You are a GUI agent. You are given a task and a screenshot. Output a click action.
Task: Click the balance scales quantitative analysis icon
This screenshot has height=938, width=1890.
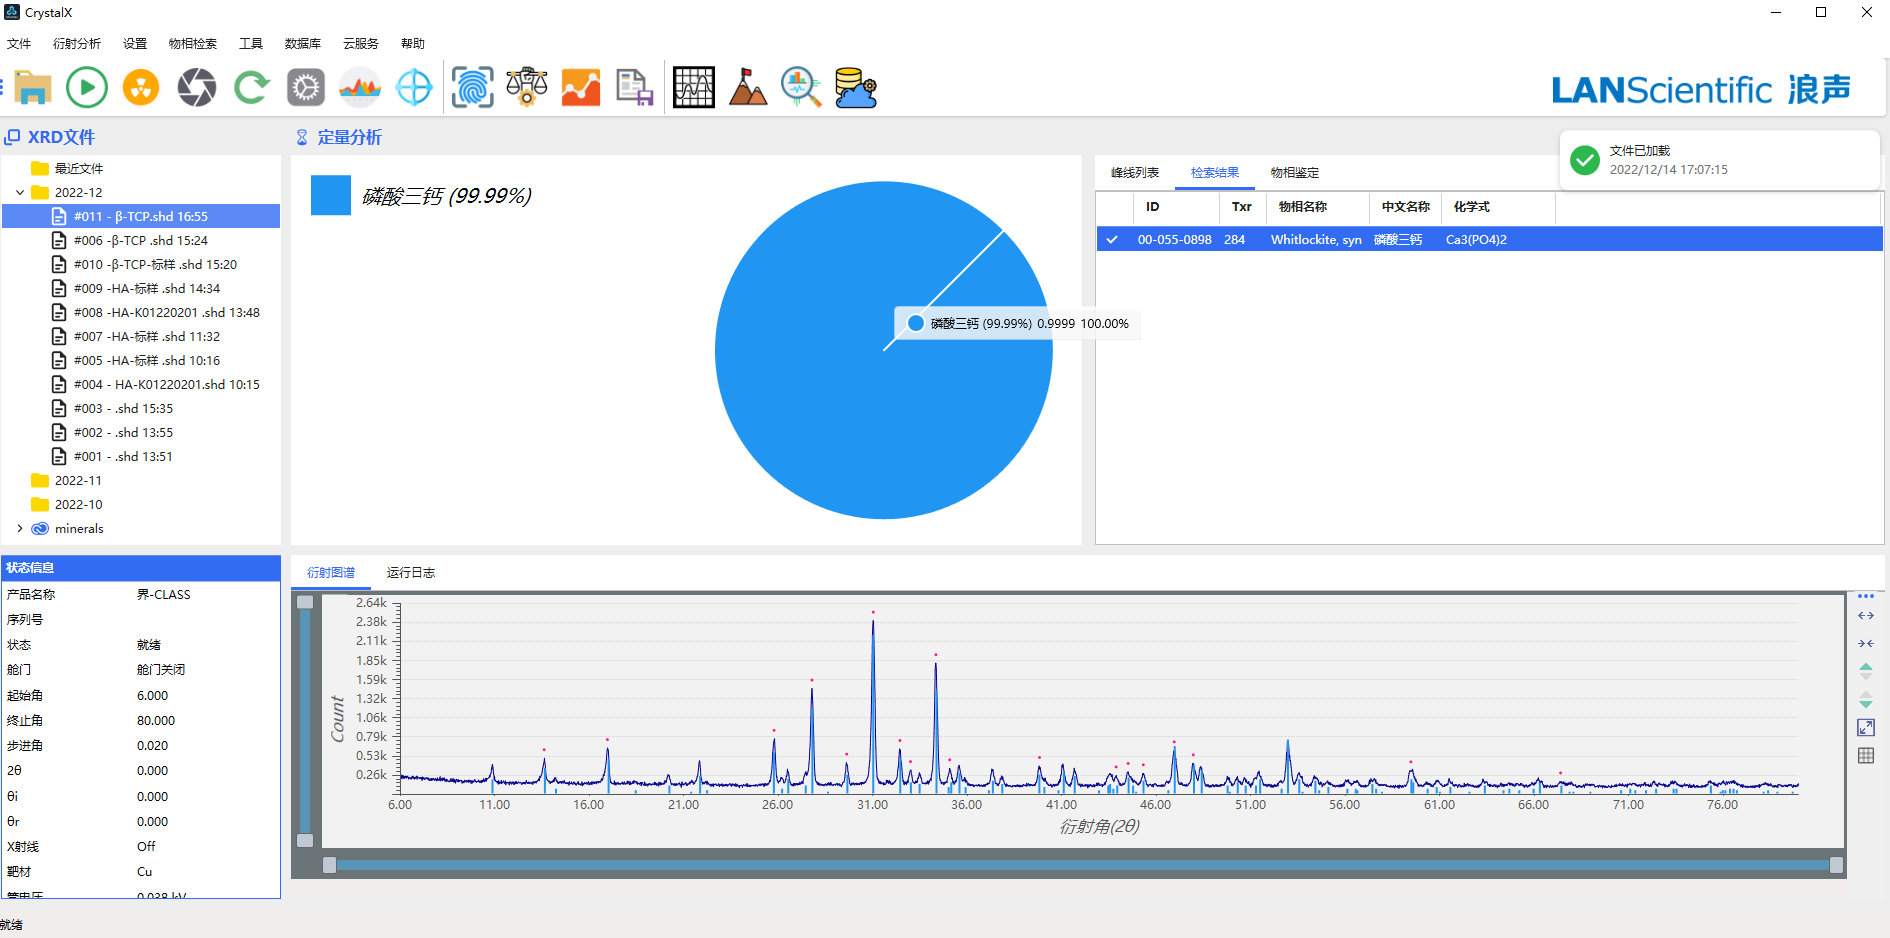[x=527, y=88]
